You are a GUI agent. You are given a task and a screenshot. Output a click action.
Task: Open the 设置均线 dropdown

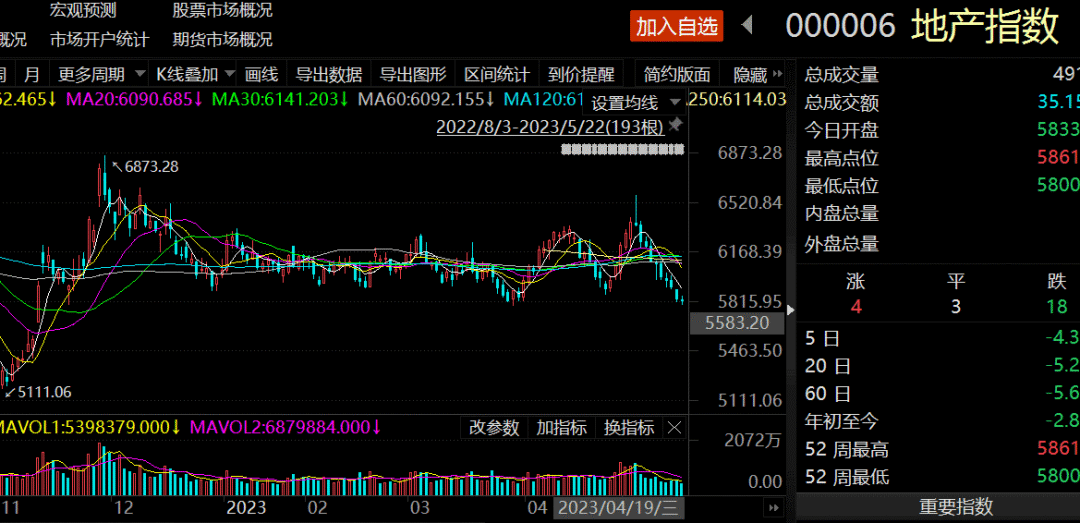tap(634, 102)
